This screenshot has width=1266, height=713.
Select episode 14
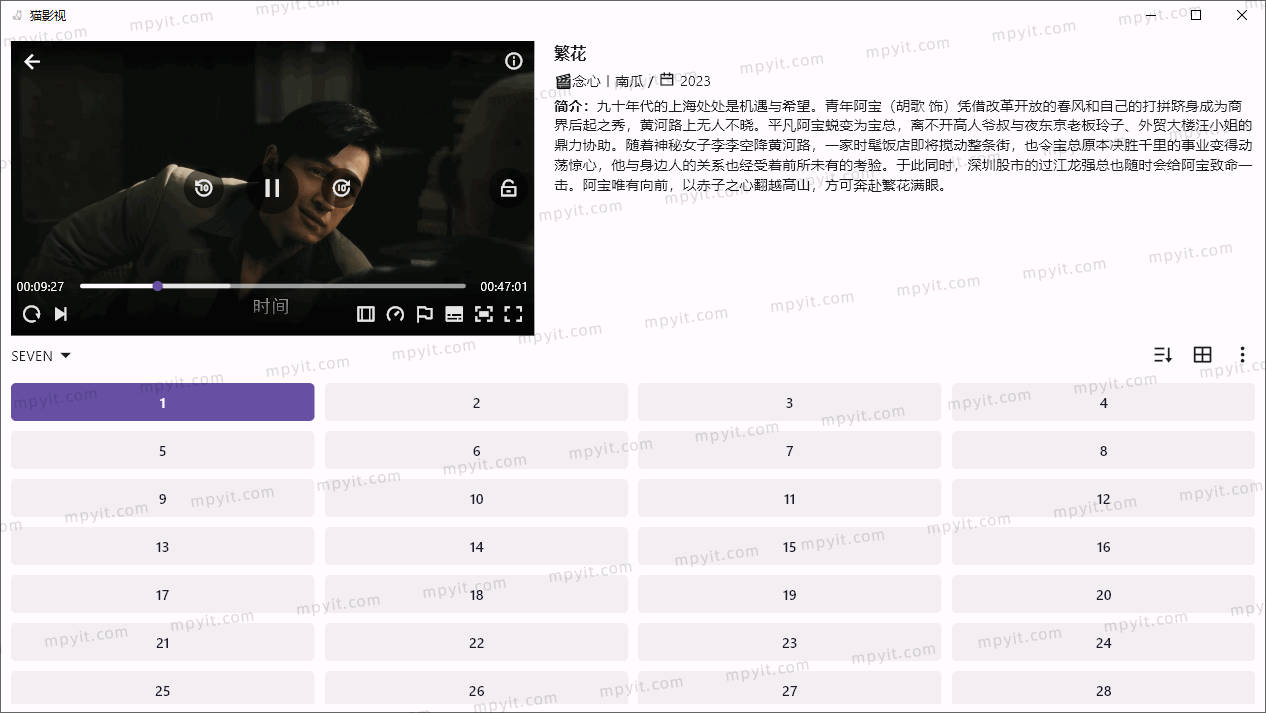(476, 546)
